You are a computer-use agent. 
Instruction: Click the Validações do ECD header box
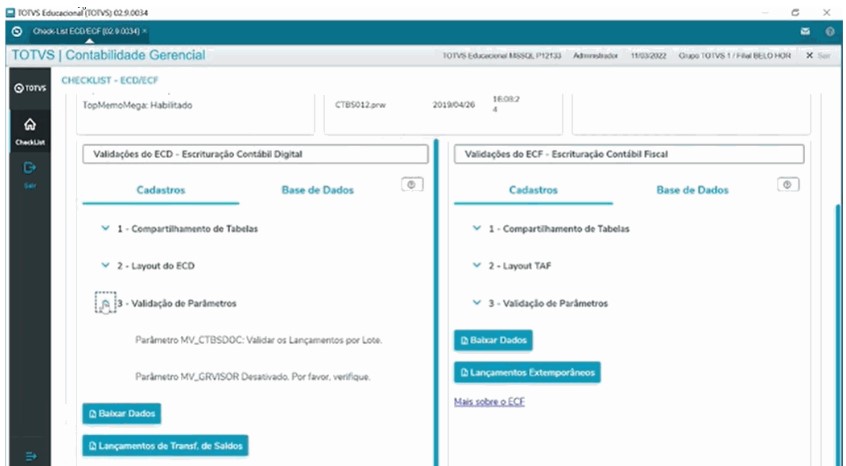coord(255,154)
